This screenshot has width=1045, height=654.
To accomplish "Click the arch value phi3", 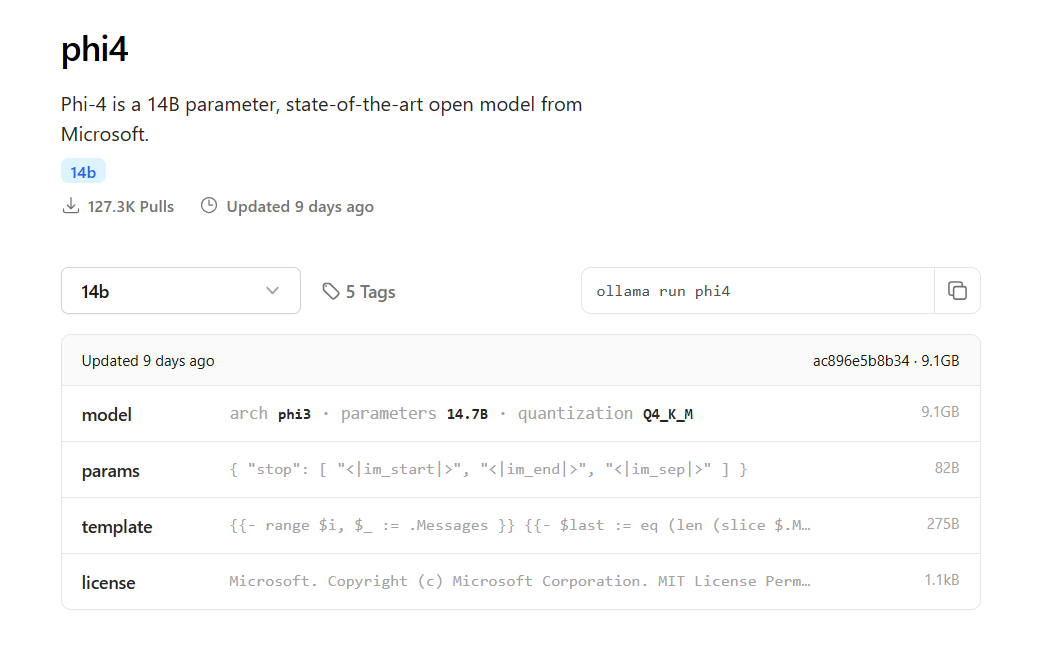I will [294, 414].
